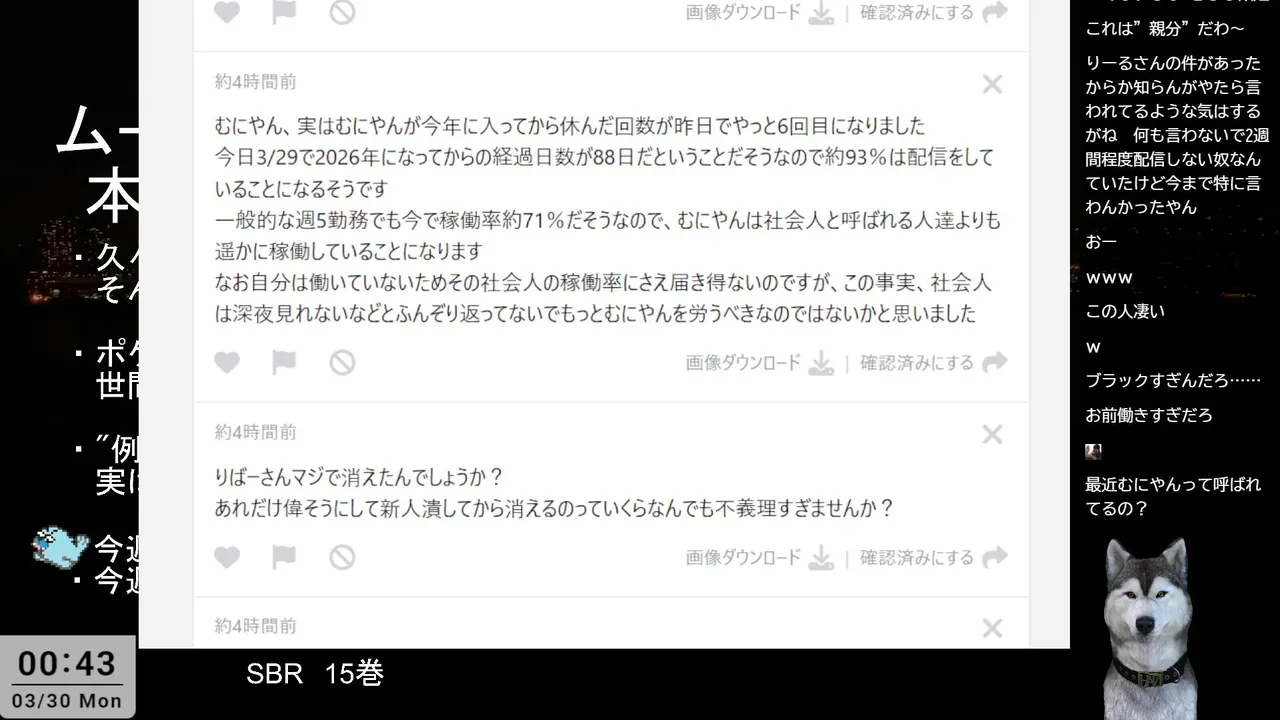1280x720 pixels.
Task: Flag the むにやん 稼働率 message
Action: point(284,362)
